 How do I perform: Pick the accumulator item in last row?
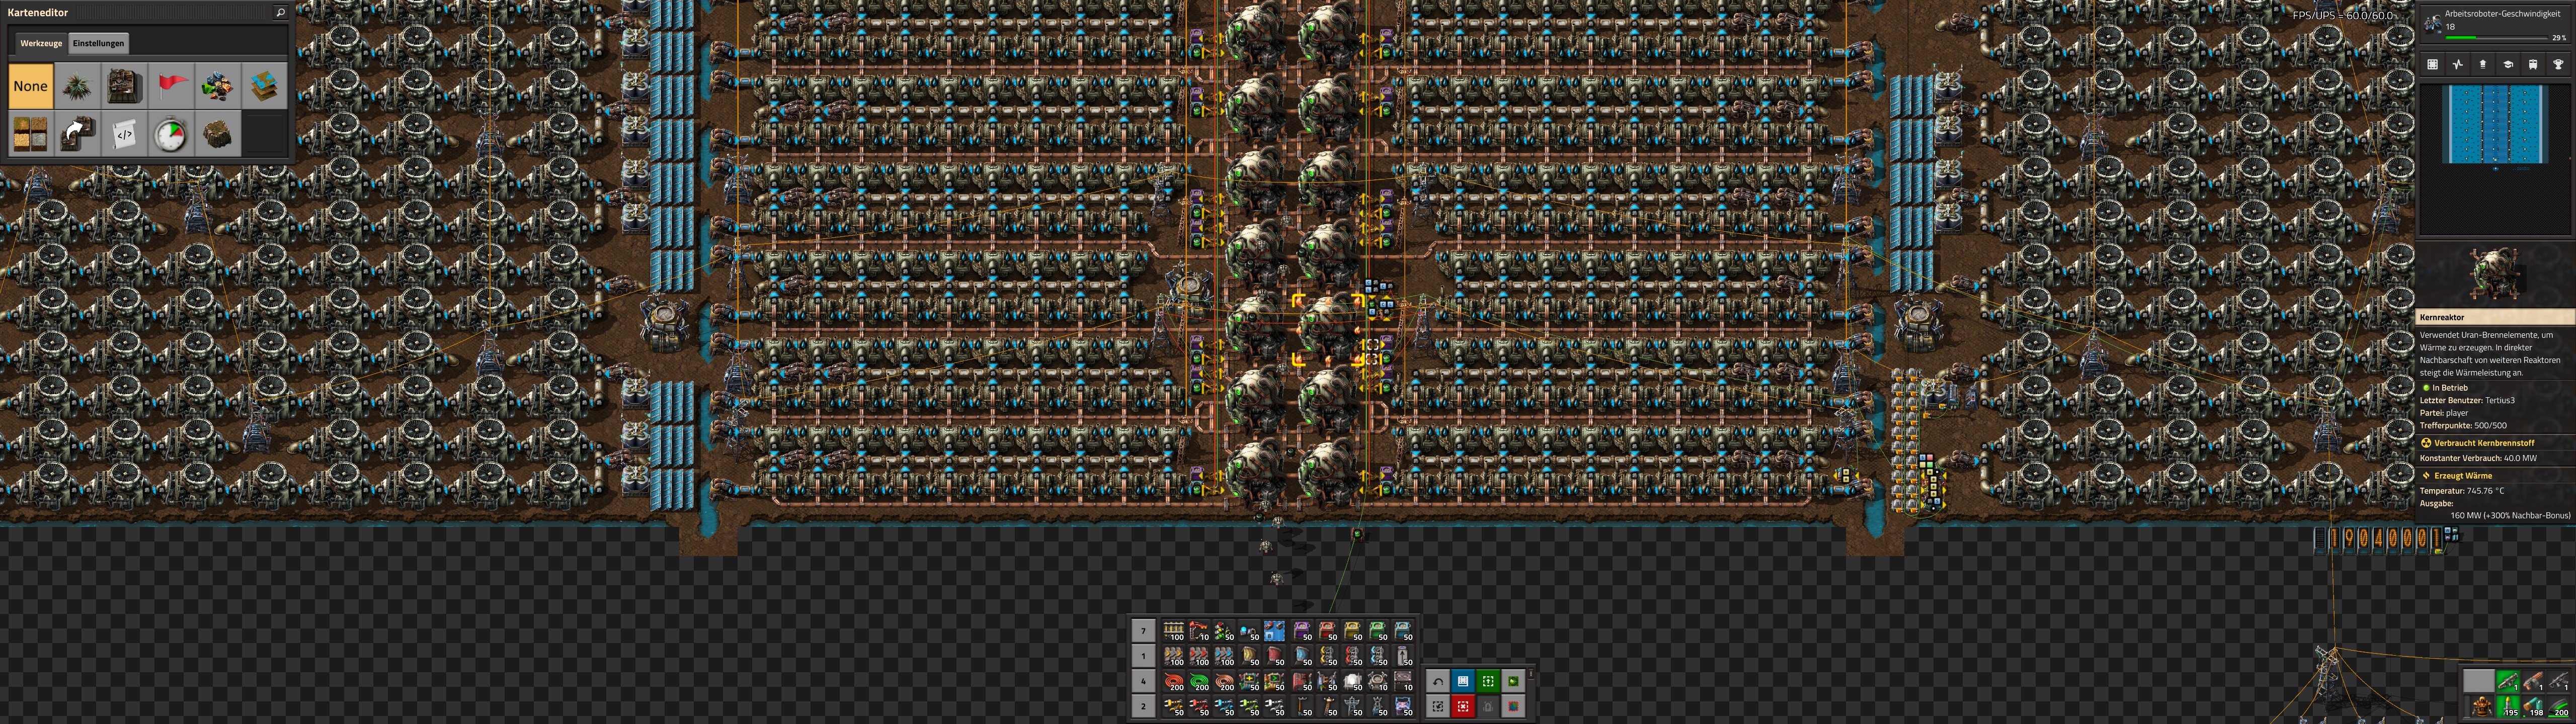tap(1403, 706)
